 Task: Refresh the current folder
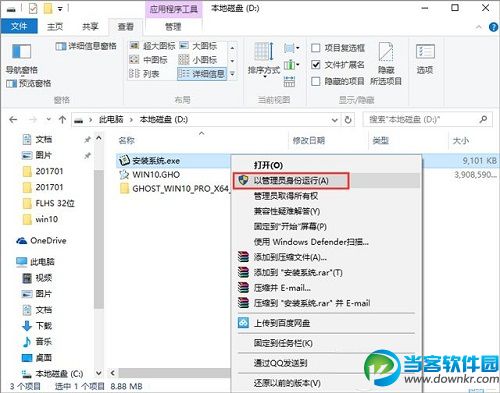click(348, 120)
